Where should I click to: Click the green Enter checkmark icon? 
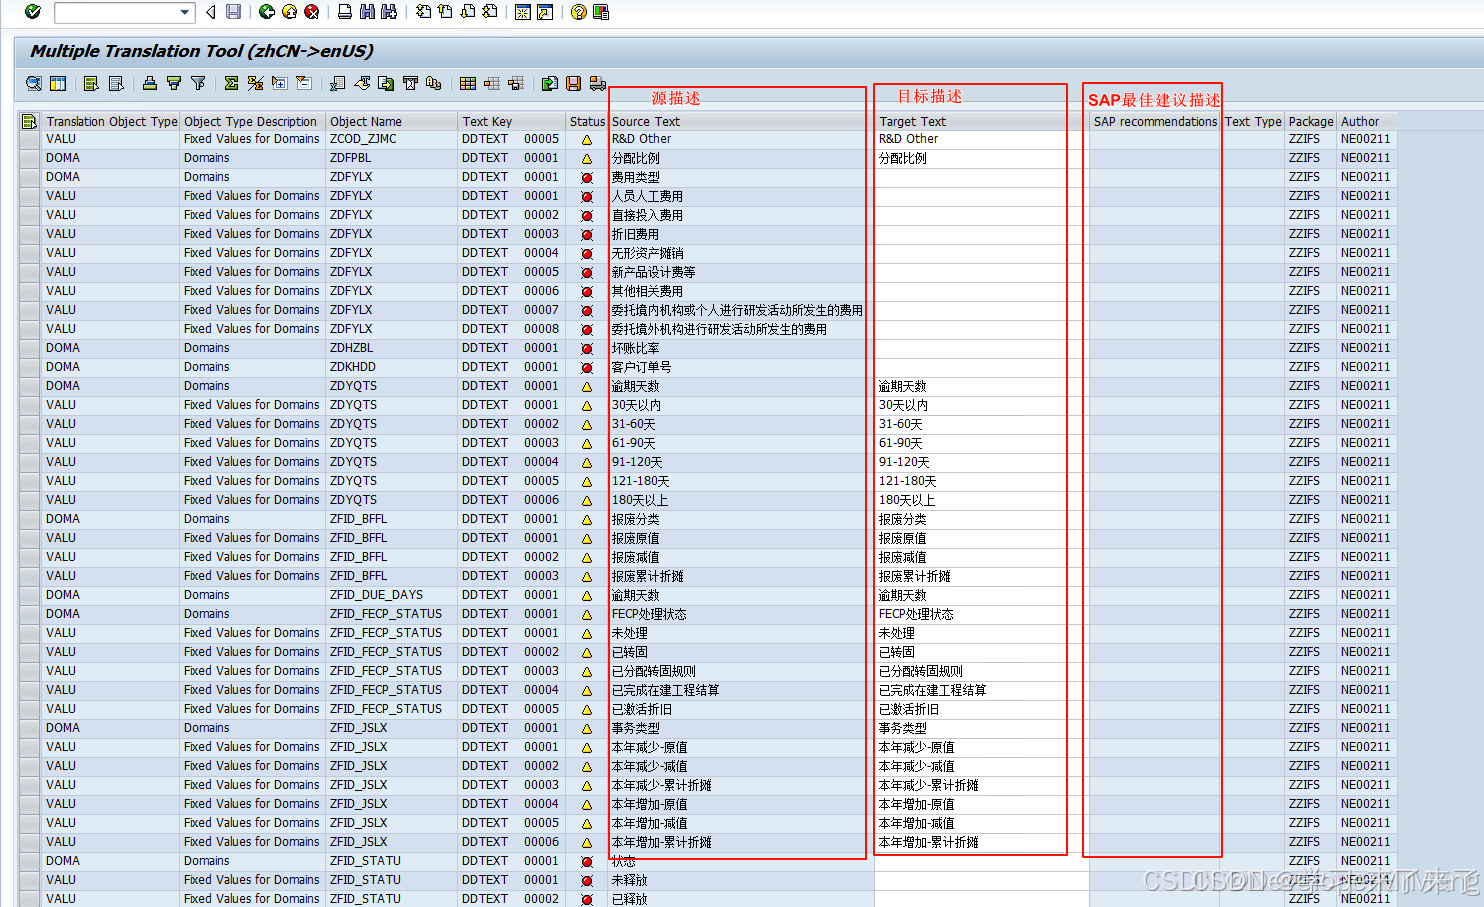click(x=33, y=12)
